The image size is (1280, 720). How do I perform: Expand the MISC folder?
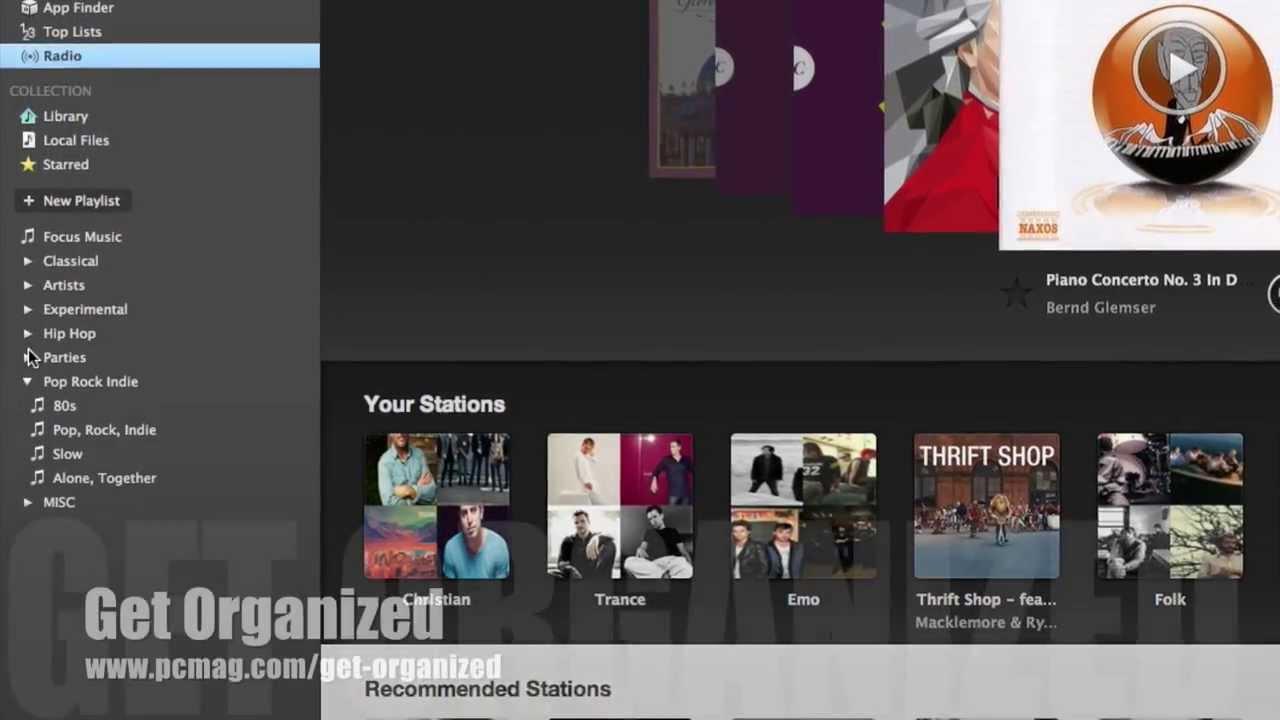pos(28,502)
